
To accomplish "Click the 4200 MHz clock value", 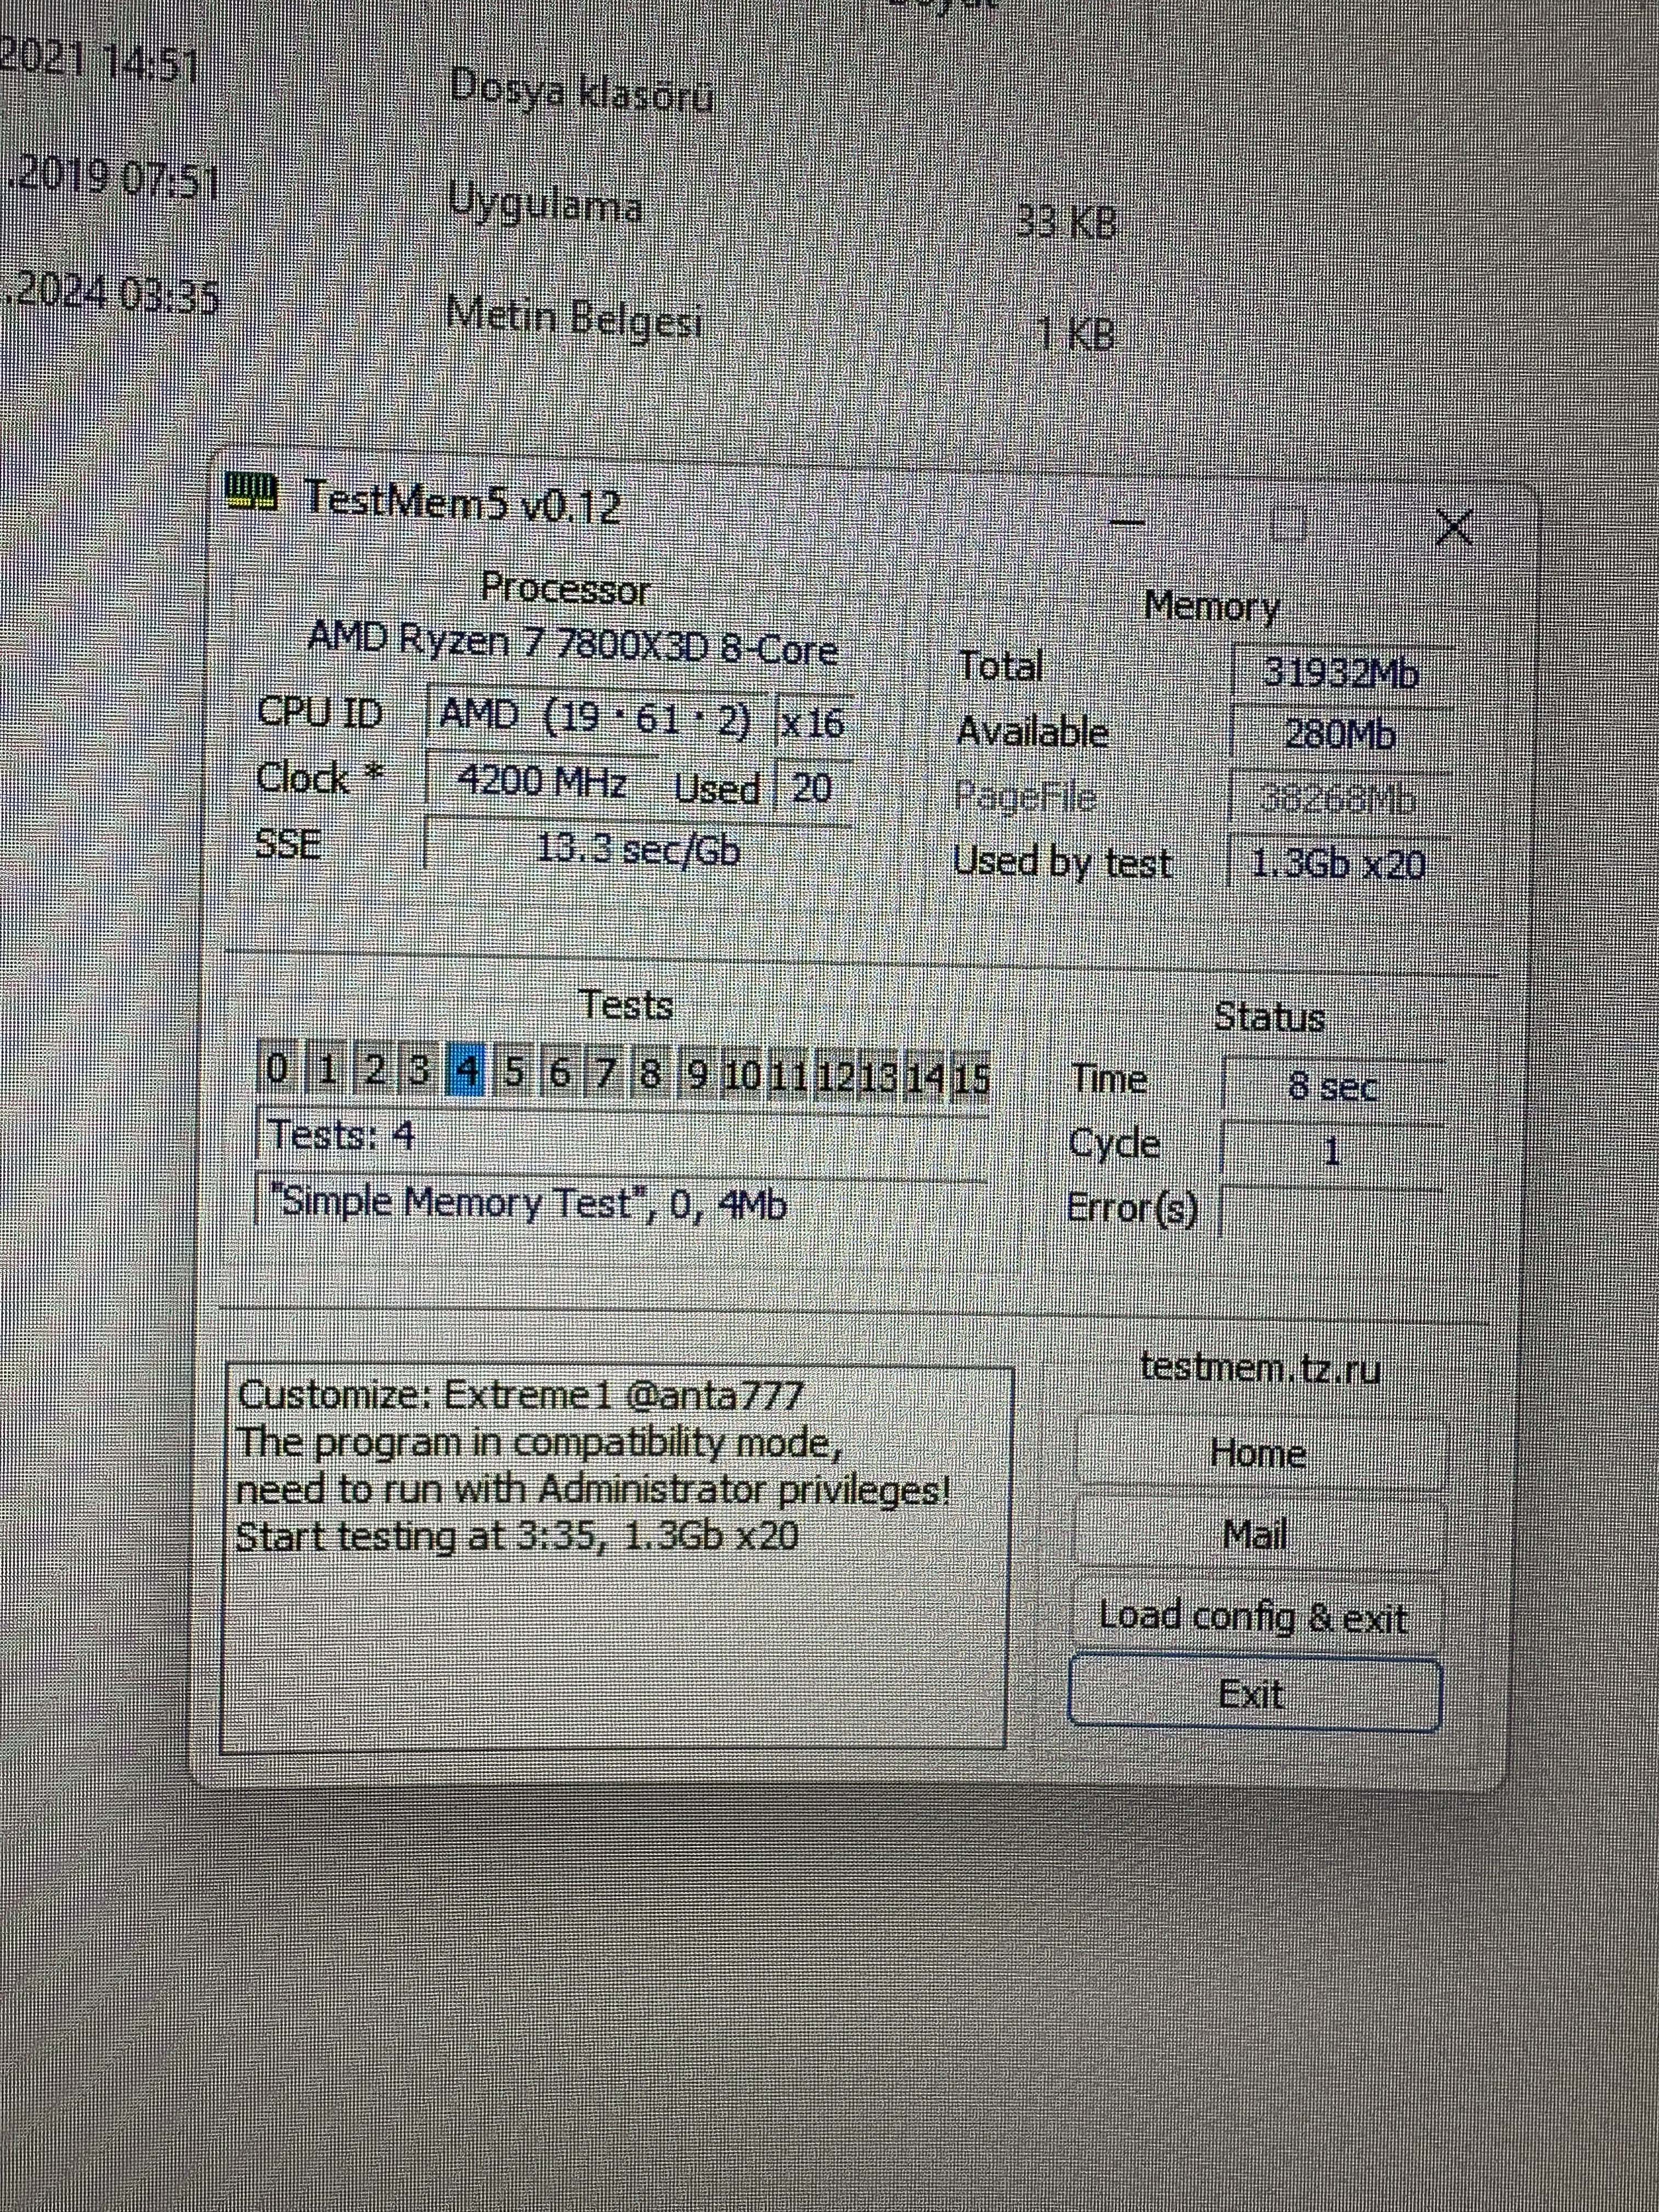I will [x=542, y=780].
